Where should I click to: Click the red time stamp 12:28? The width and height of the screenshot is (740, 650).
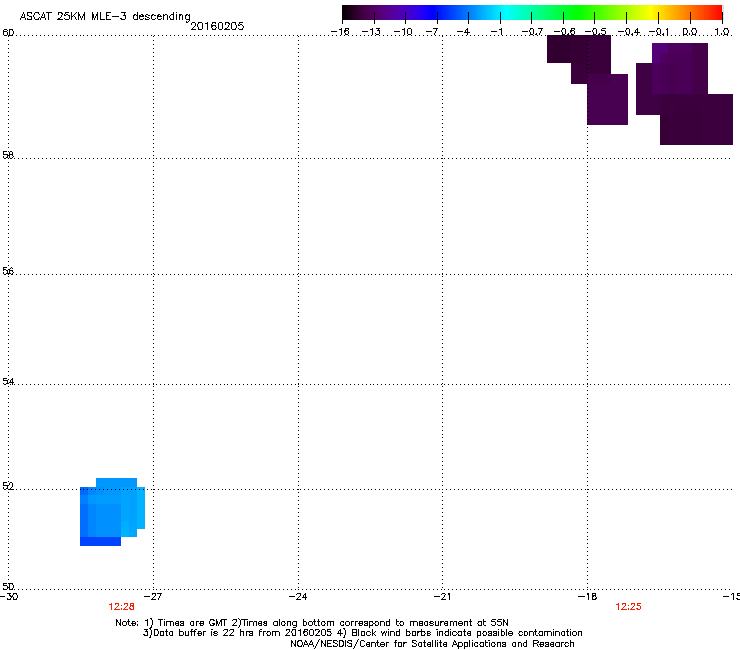pos(121,607)
